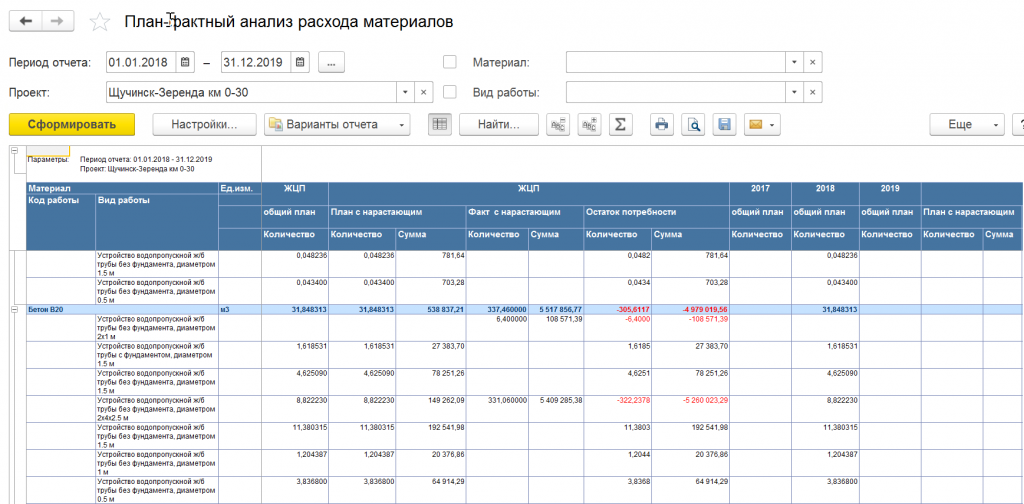Enable the Материал filter checkbox

(x=450, y=62)
